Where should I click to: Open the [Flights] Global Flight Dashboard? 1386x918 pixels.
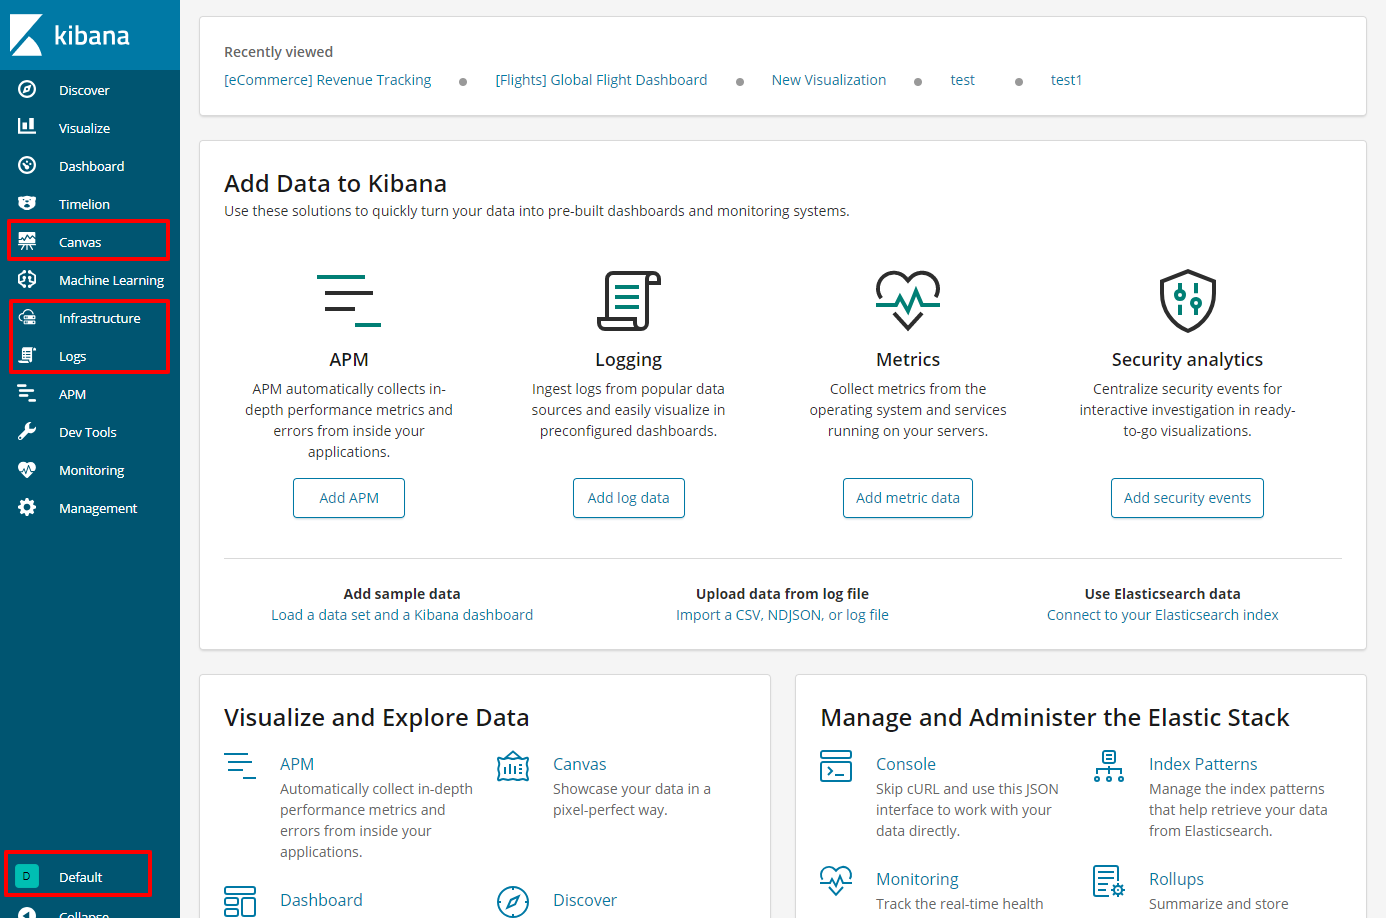click(x=601, y=80)
